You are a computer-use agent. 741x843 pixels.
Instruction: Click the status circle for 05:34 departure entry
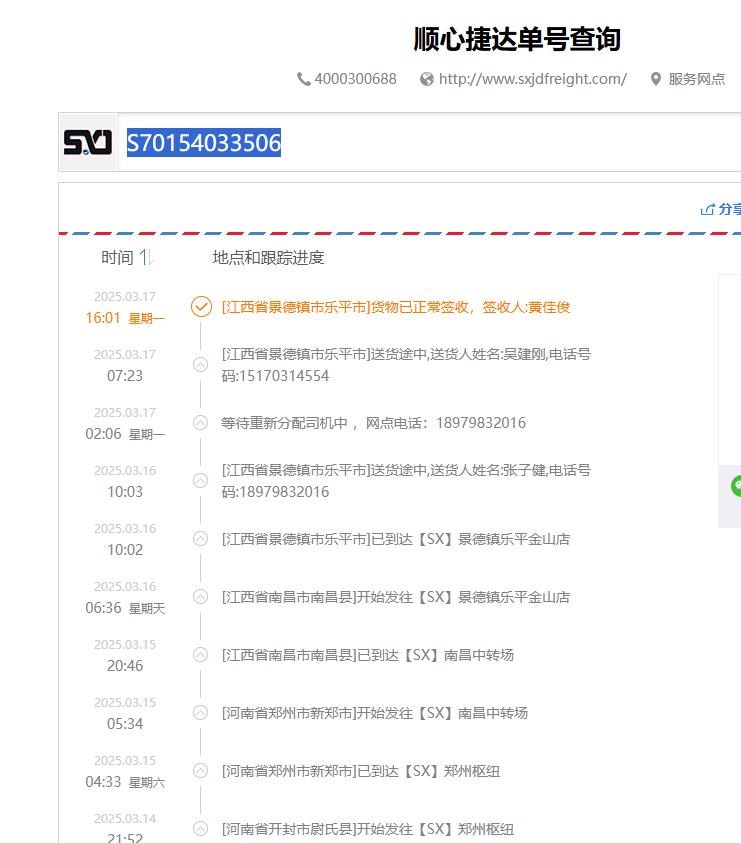coord(201,713)
